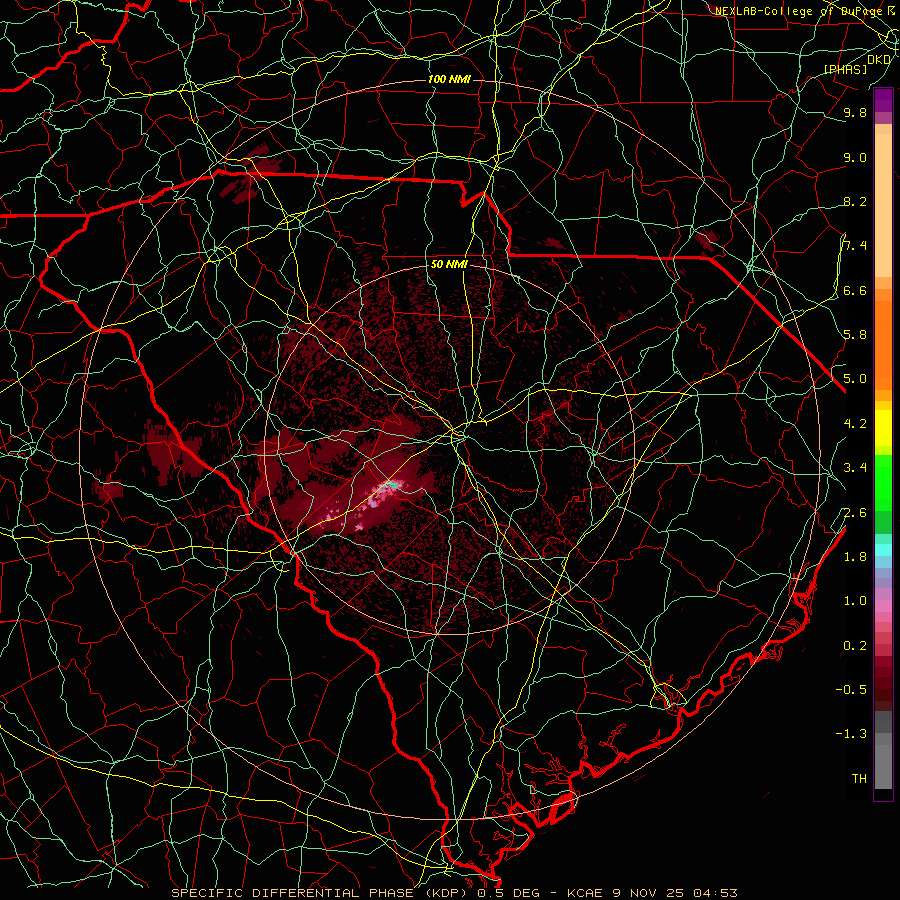The image size is (900, 900).
Task: Select the 100 NMI range ring label
Action: [449, 79]
